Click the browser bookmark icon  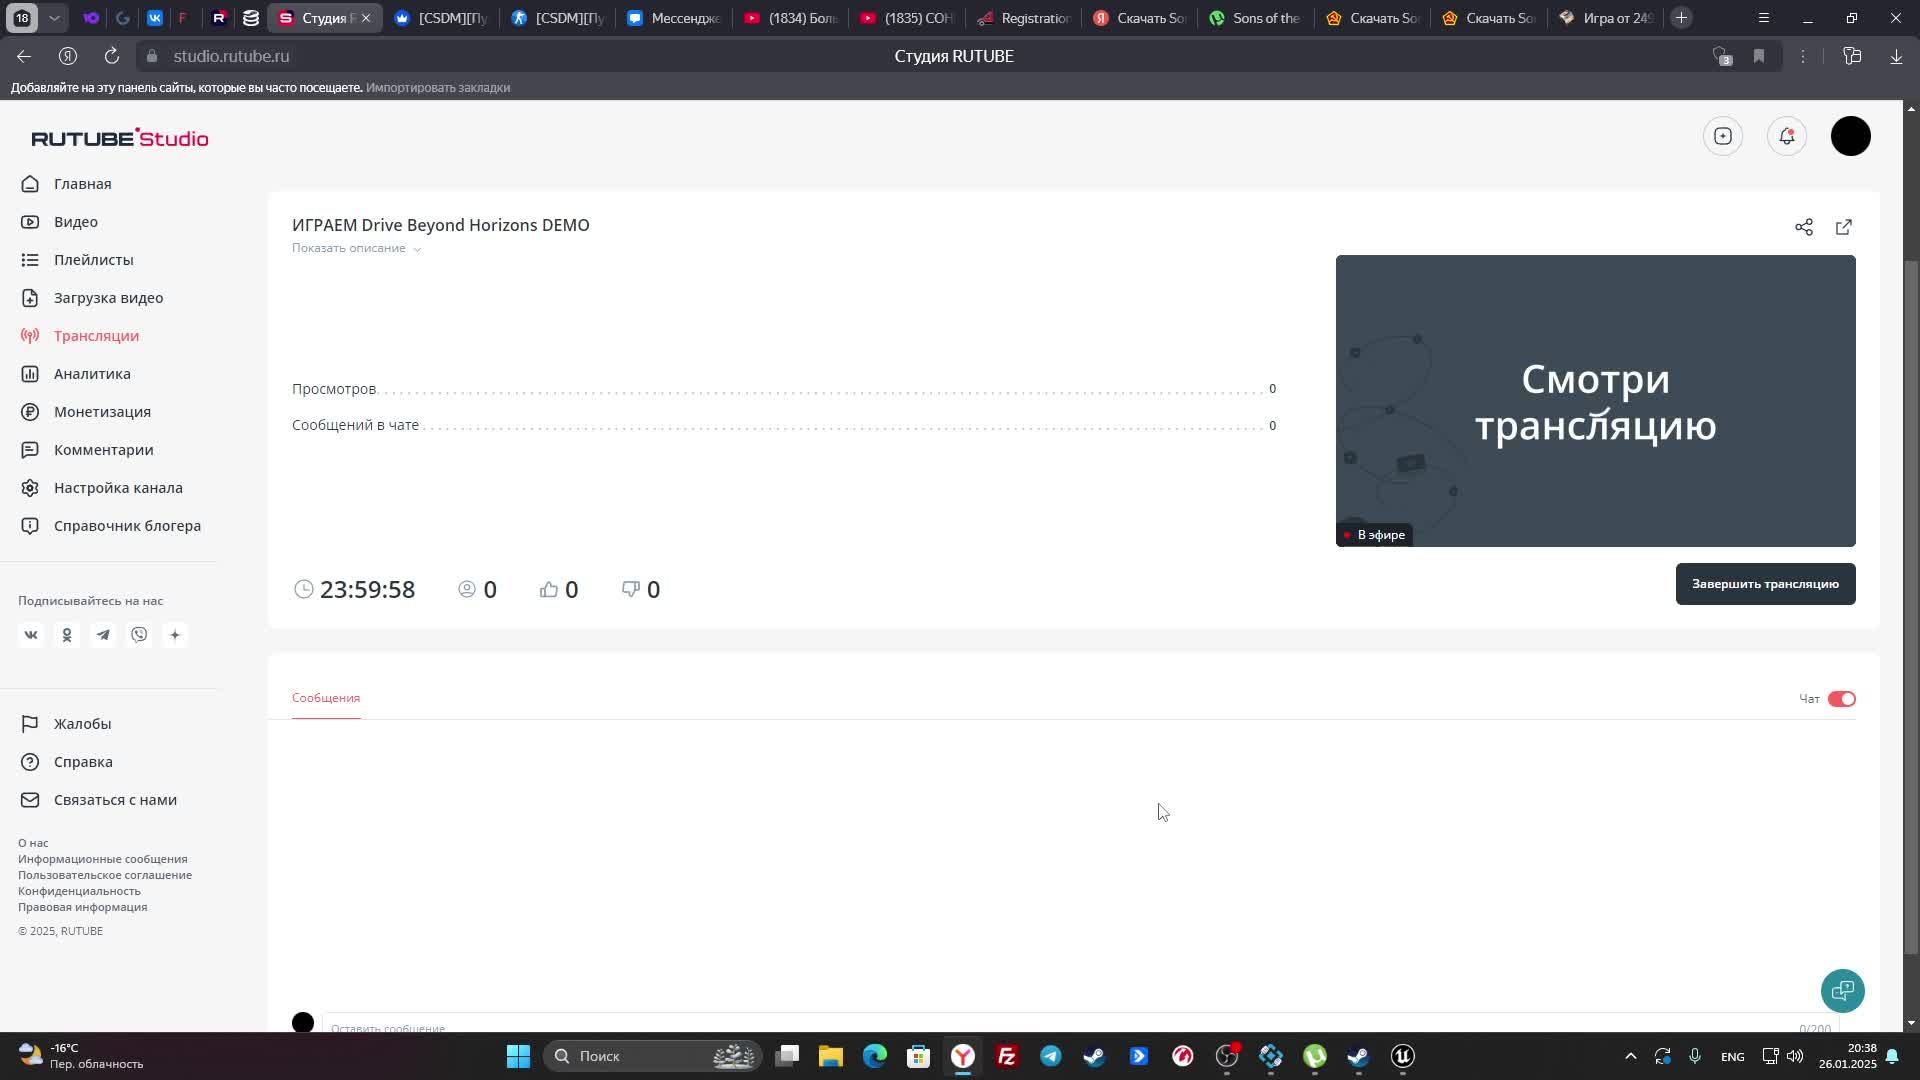coord(1759,56)
